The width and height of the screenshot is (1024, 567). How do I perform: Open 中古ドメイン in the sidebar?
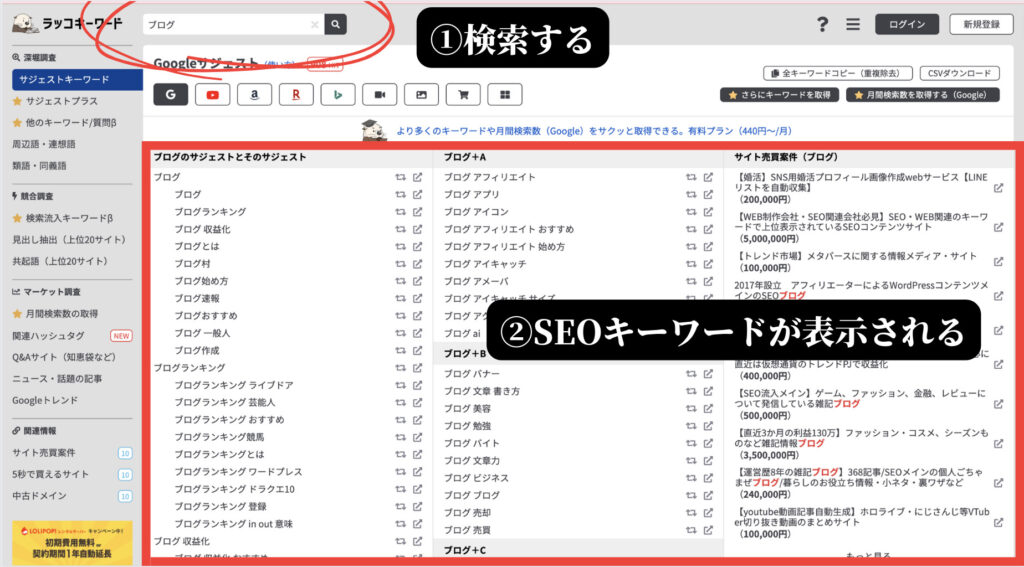pos(39,496)
